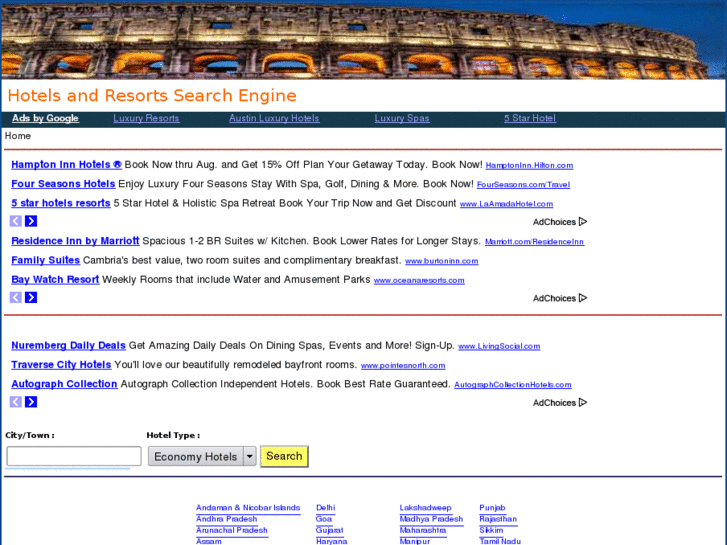Open Delhi state link

tap(325, 508)
